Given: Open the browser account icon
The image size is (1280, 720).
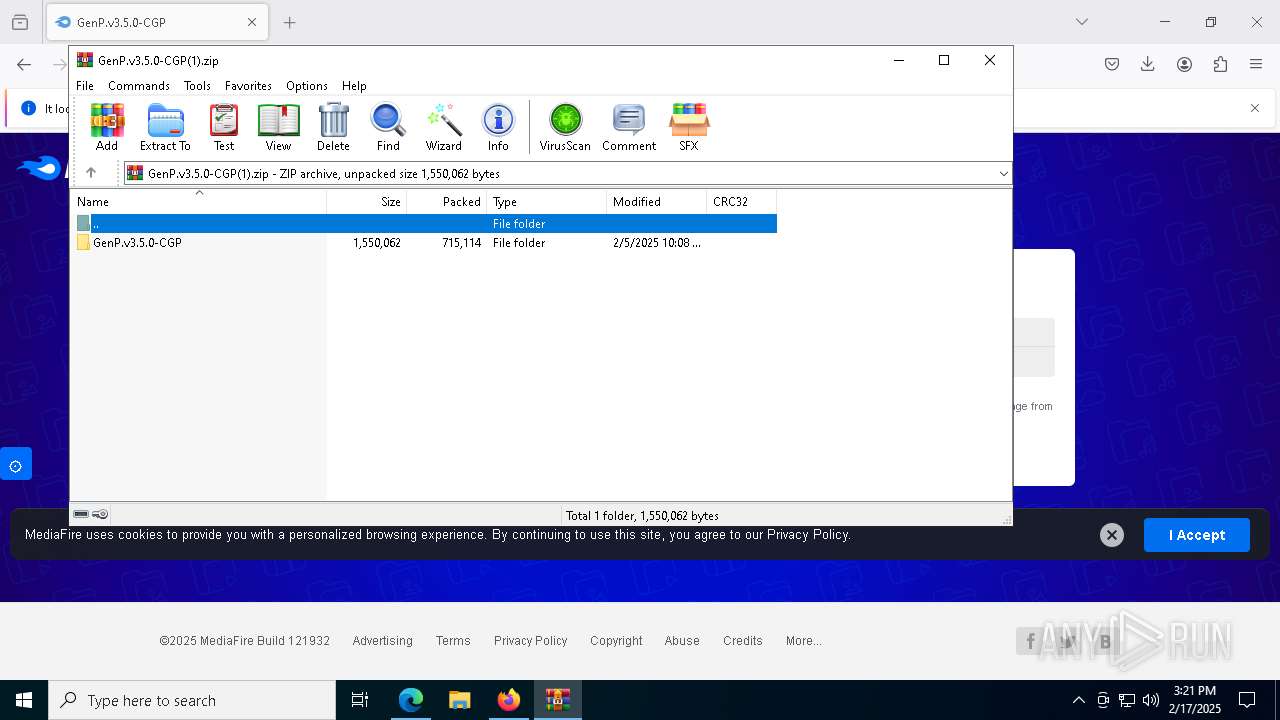Looking at the screenshot, I should pyautogui.click(x=1184, y=64).
